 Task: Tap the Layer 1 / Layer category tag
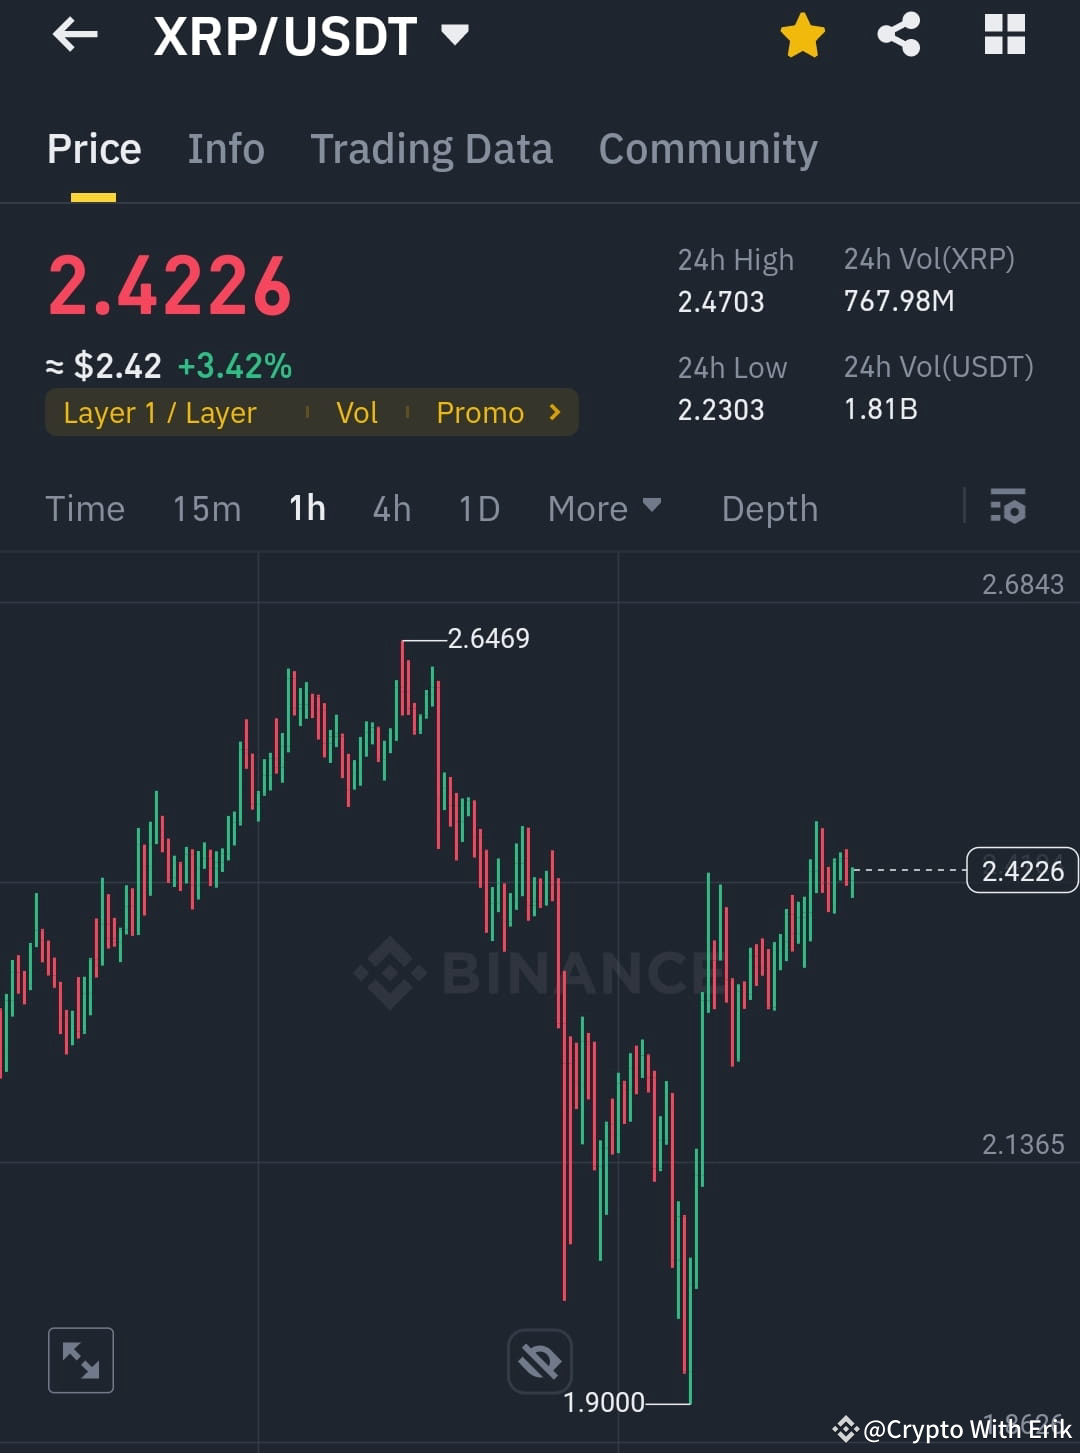(x=160, y=412)
